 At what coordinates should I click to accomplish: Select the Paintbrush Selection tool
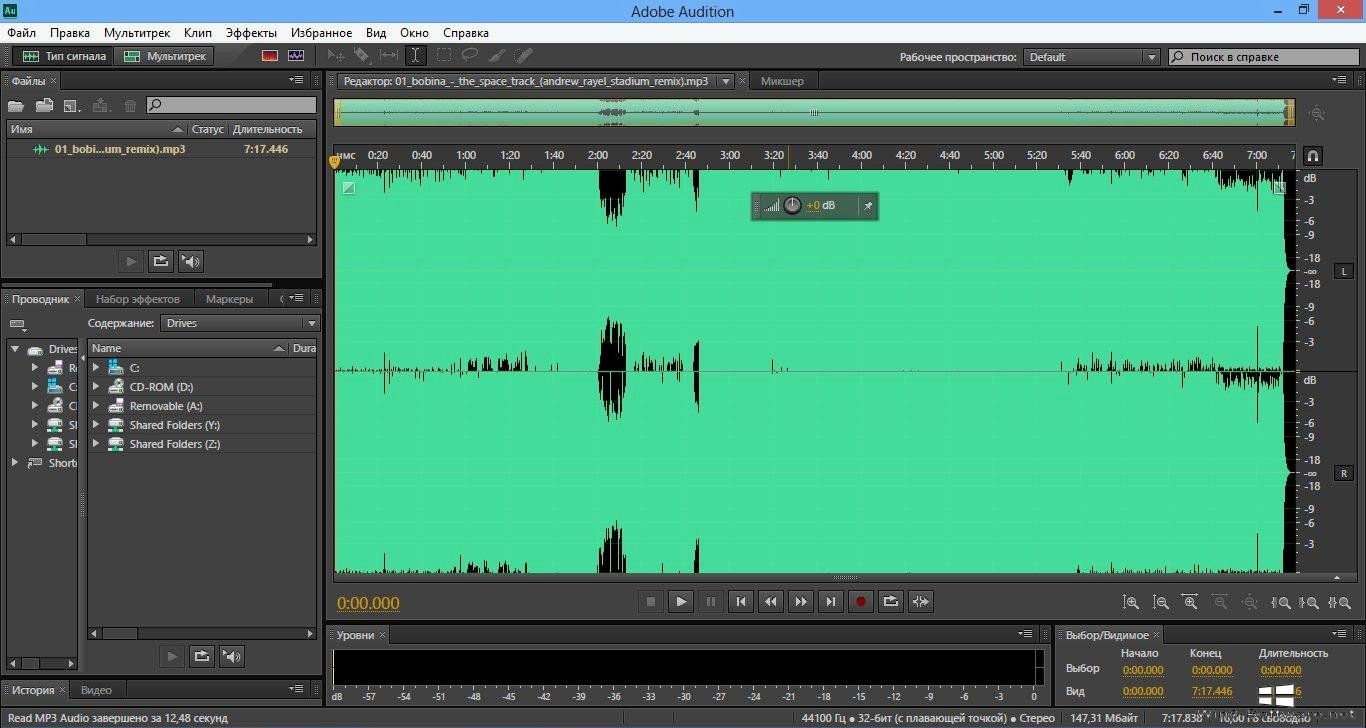(x=496, y=56)
